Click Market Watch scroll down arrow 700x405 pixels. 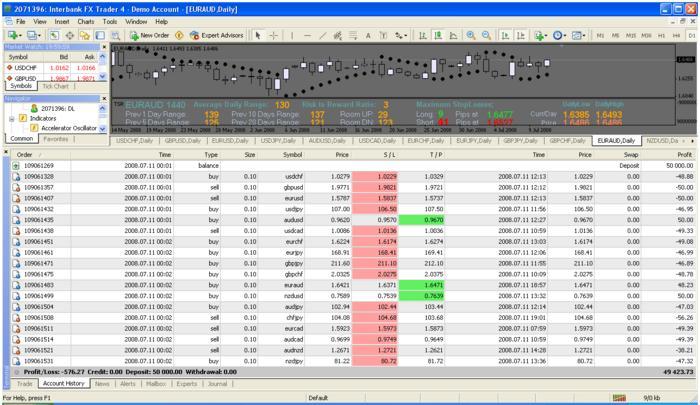pyautogui.click(x=103, y=76)
